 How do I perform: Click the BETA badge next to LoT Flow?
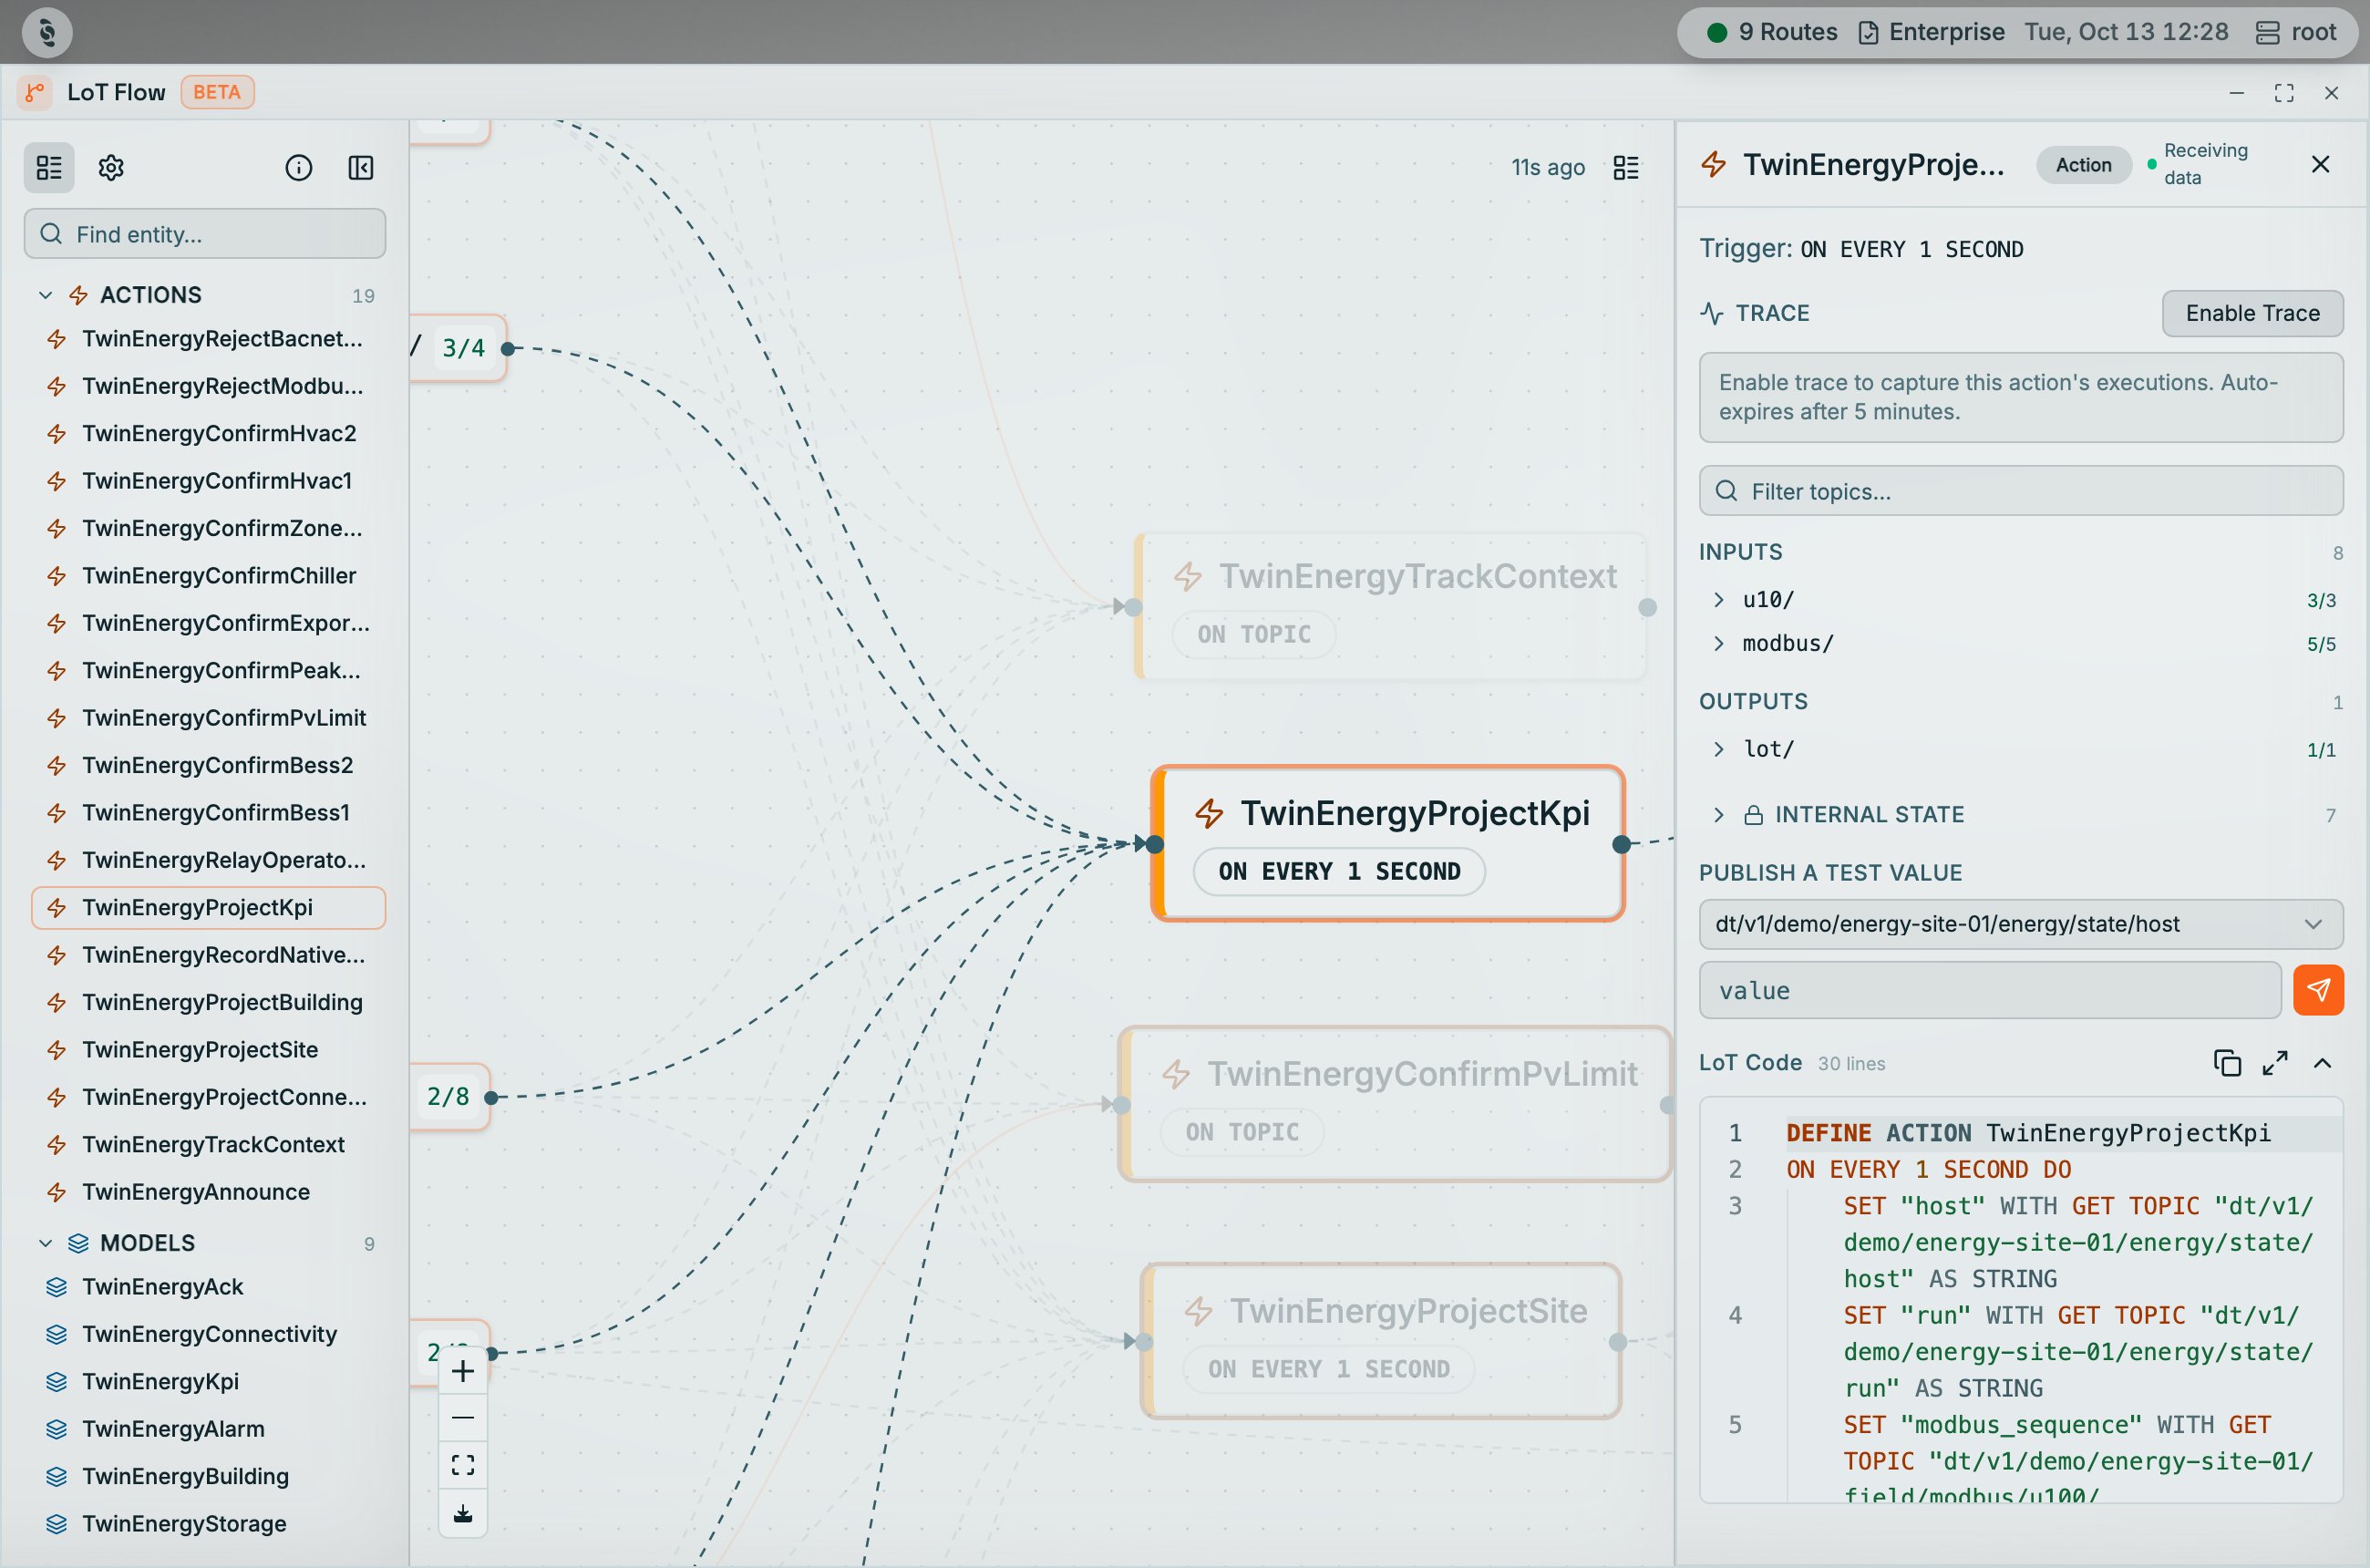217,92
